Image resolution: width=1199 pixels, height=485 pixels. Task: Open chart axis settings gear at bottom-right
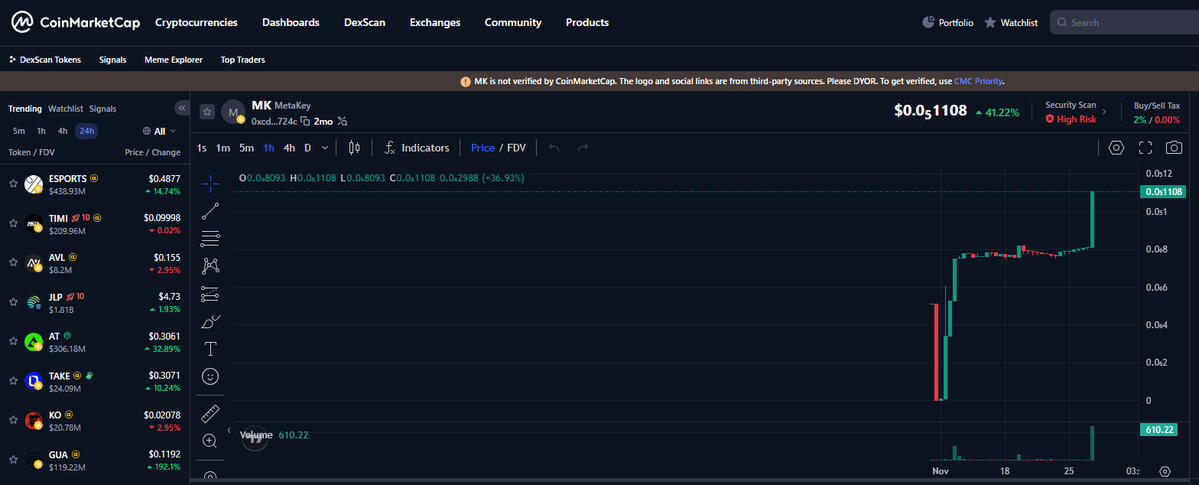coord(1165,471)
